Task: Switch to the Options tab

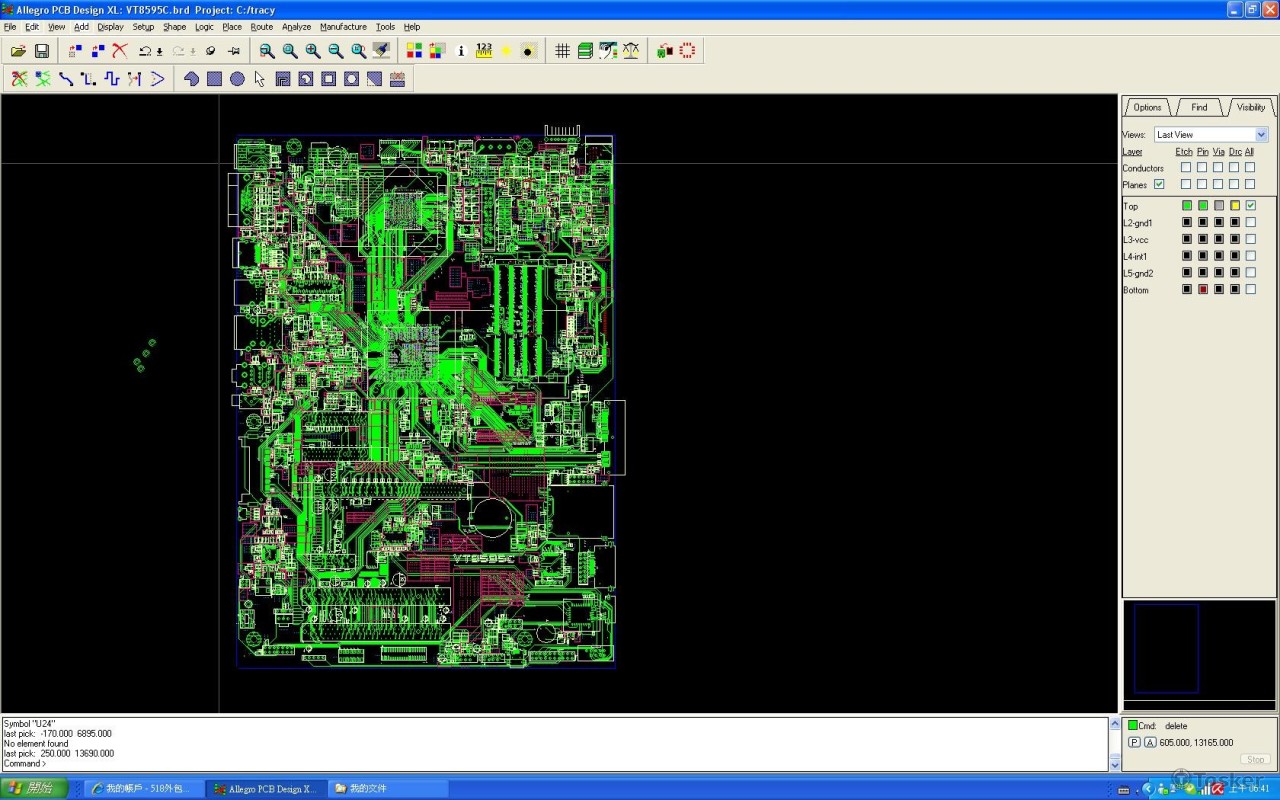Action: tap(1147, 107)
